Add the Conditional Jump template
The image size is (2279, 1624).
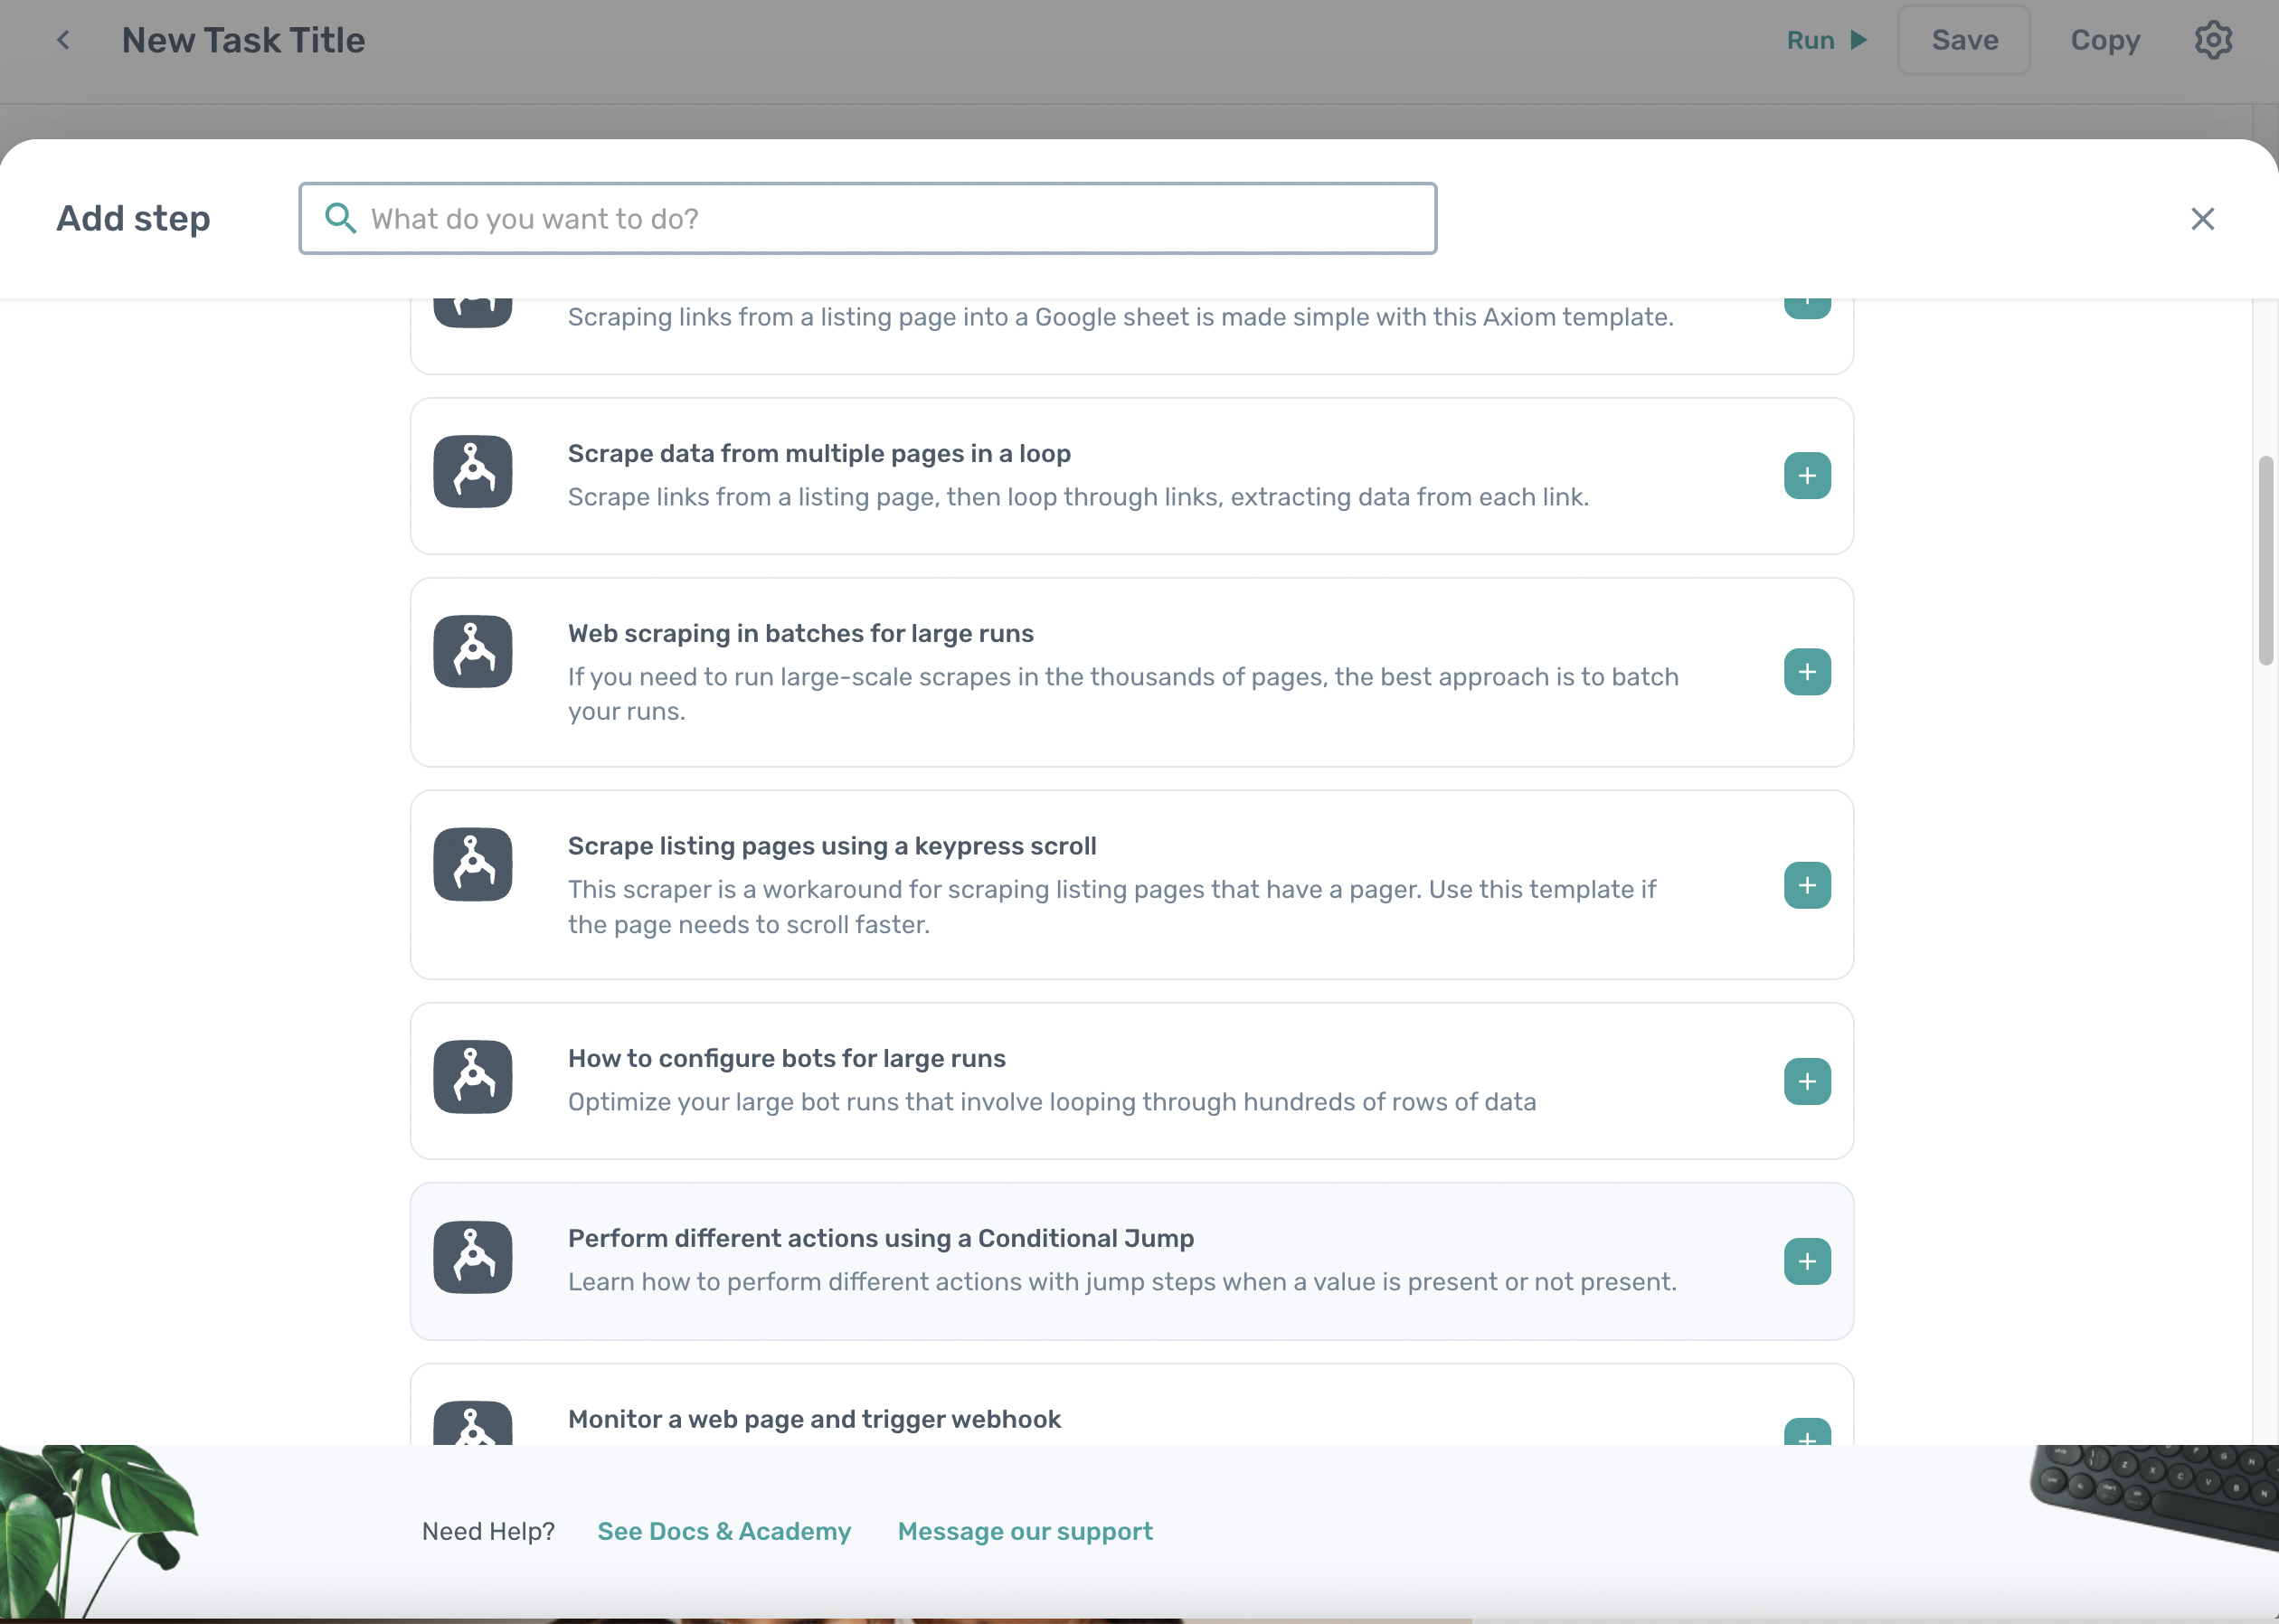coord(1806,1261)
